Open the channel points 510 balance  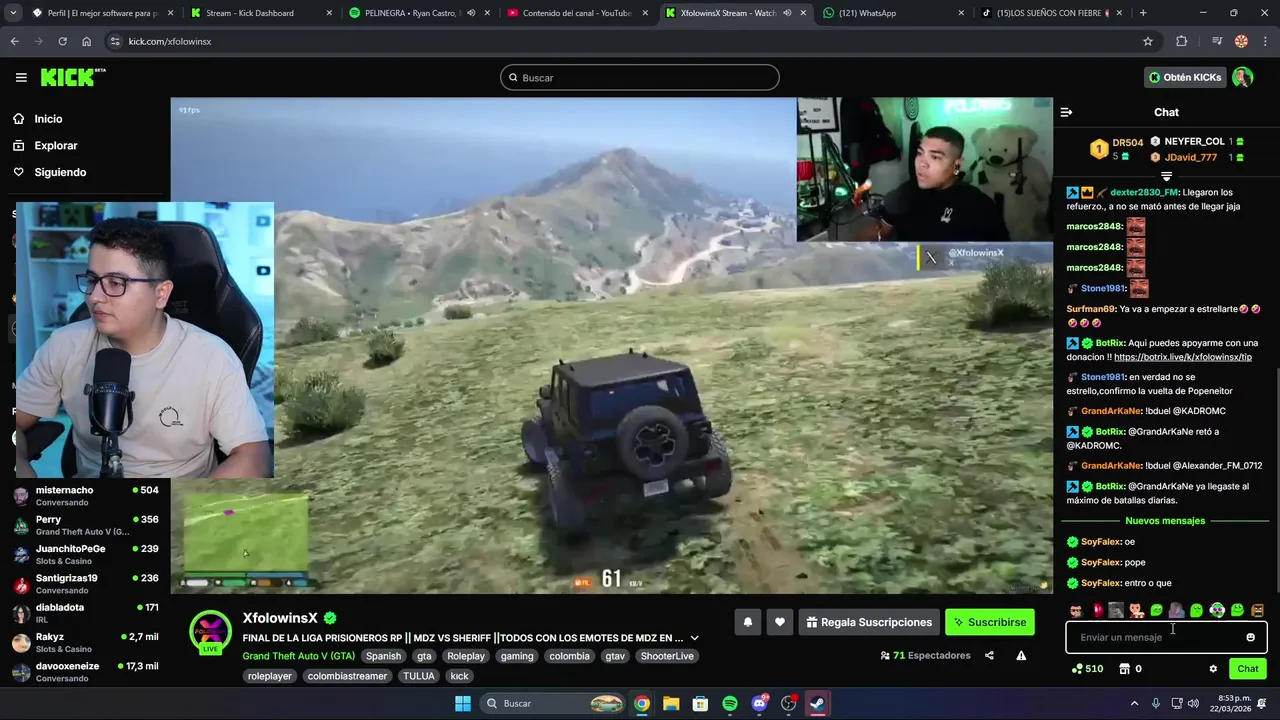coord(1087,669)
